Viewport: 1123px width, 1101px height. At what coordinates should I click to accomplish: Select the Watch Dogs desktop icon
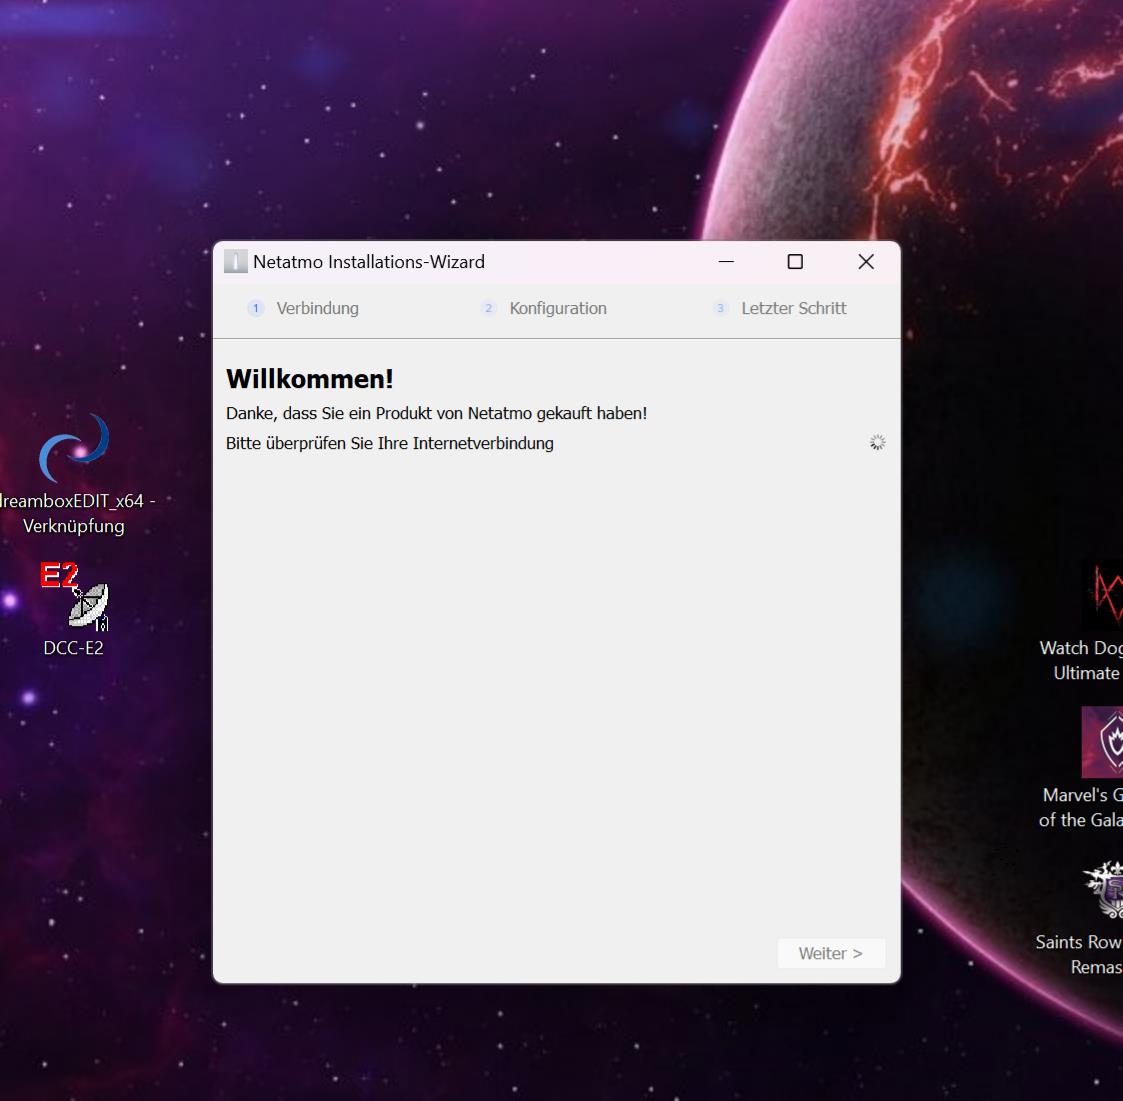[x=1103, y=595]
